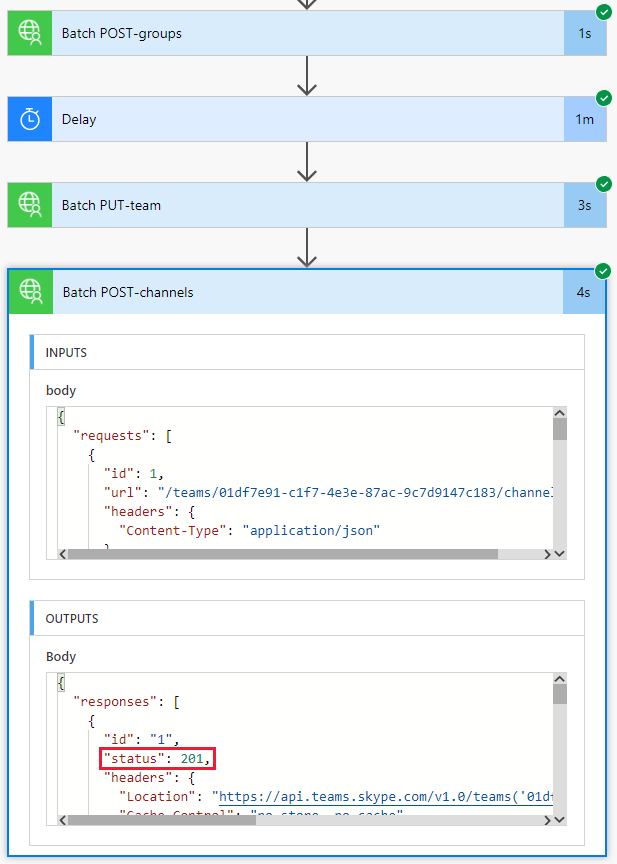The width and height of the screenshot is (617, 864).
Task: Click the inputs body vertical scrollbar thumb
Action: tap(560, 429)
